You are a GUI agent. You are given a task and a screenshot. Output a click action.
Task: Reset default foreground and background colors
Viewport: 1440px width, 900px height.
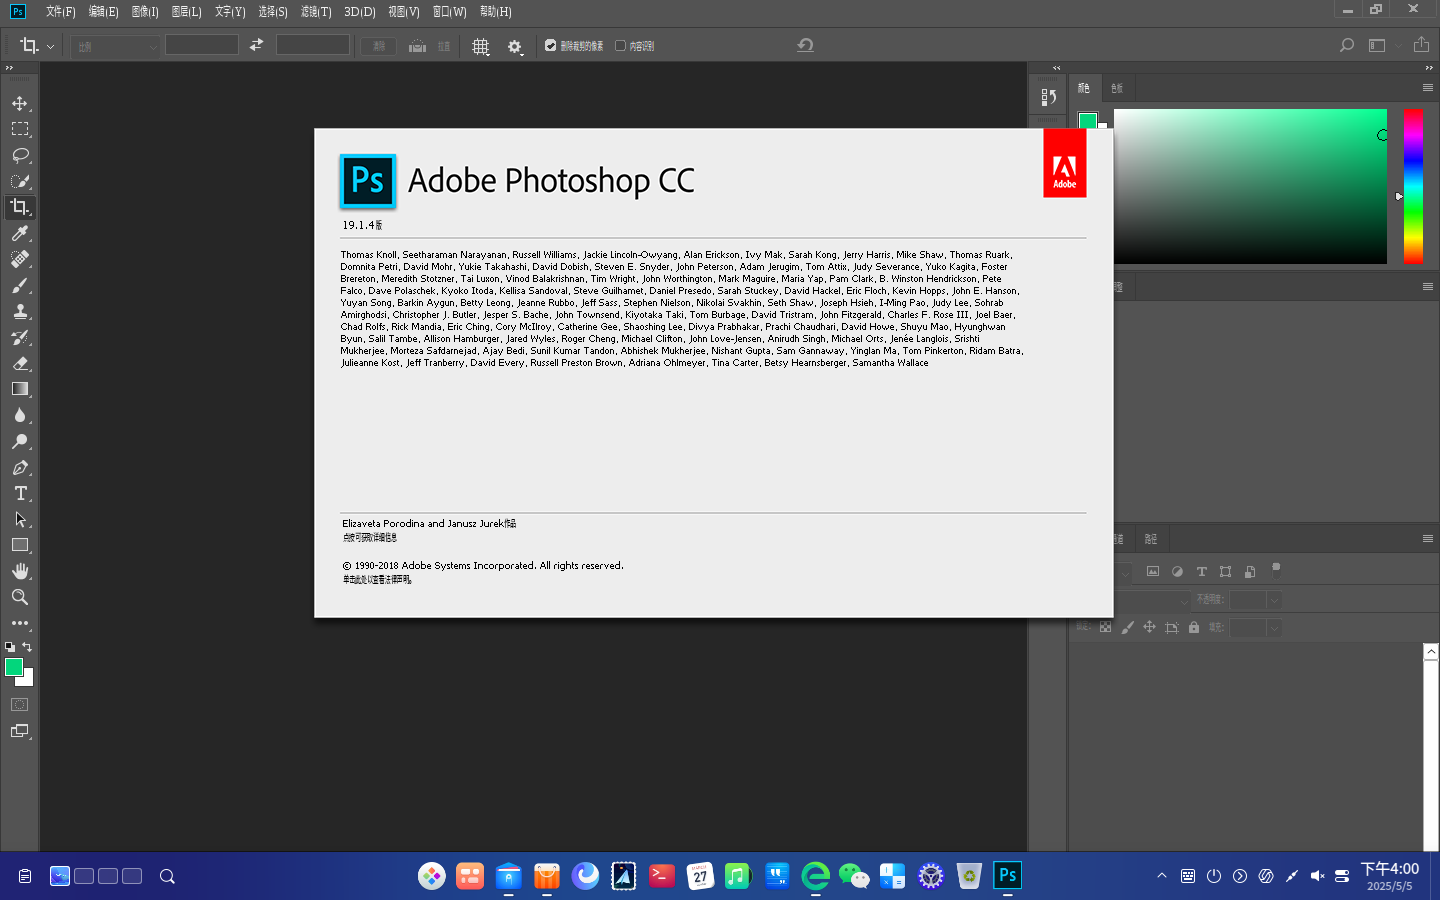(x=10, y=647)
